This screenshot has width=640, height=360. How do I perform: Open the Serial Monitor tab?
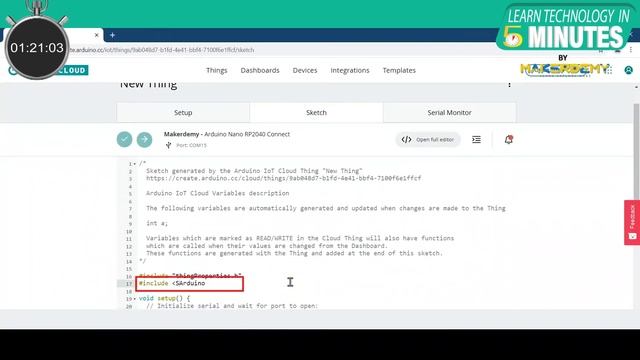(449, 113)
